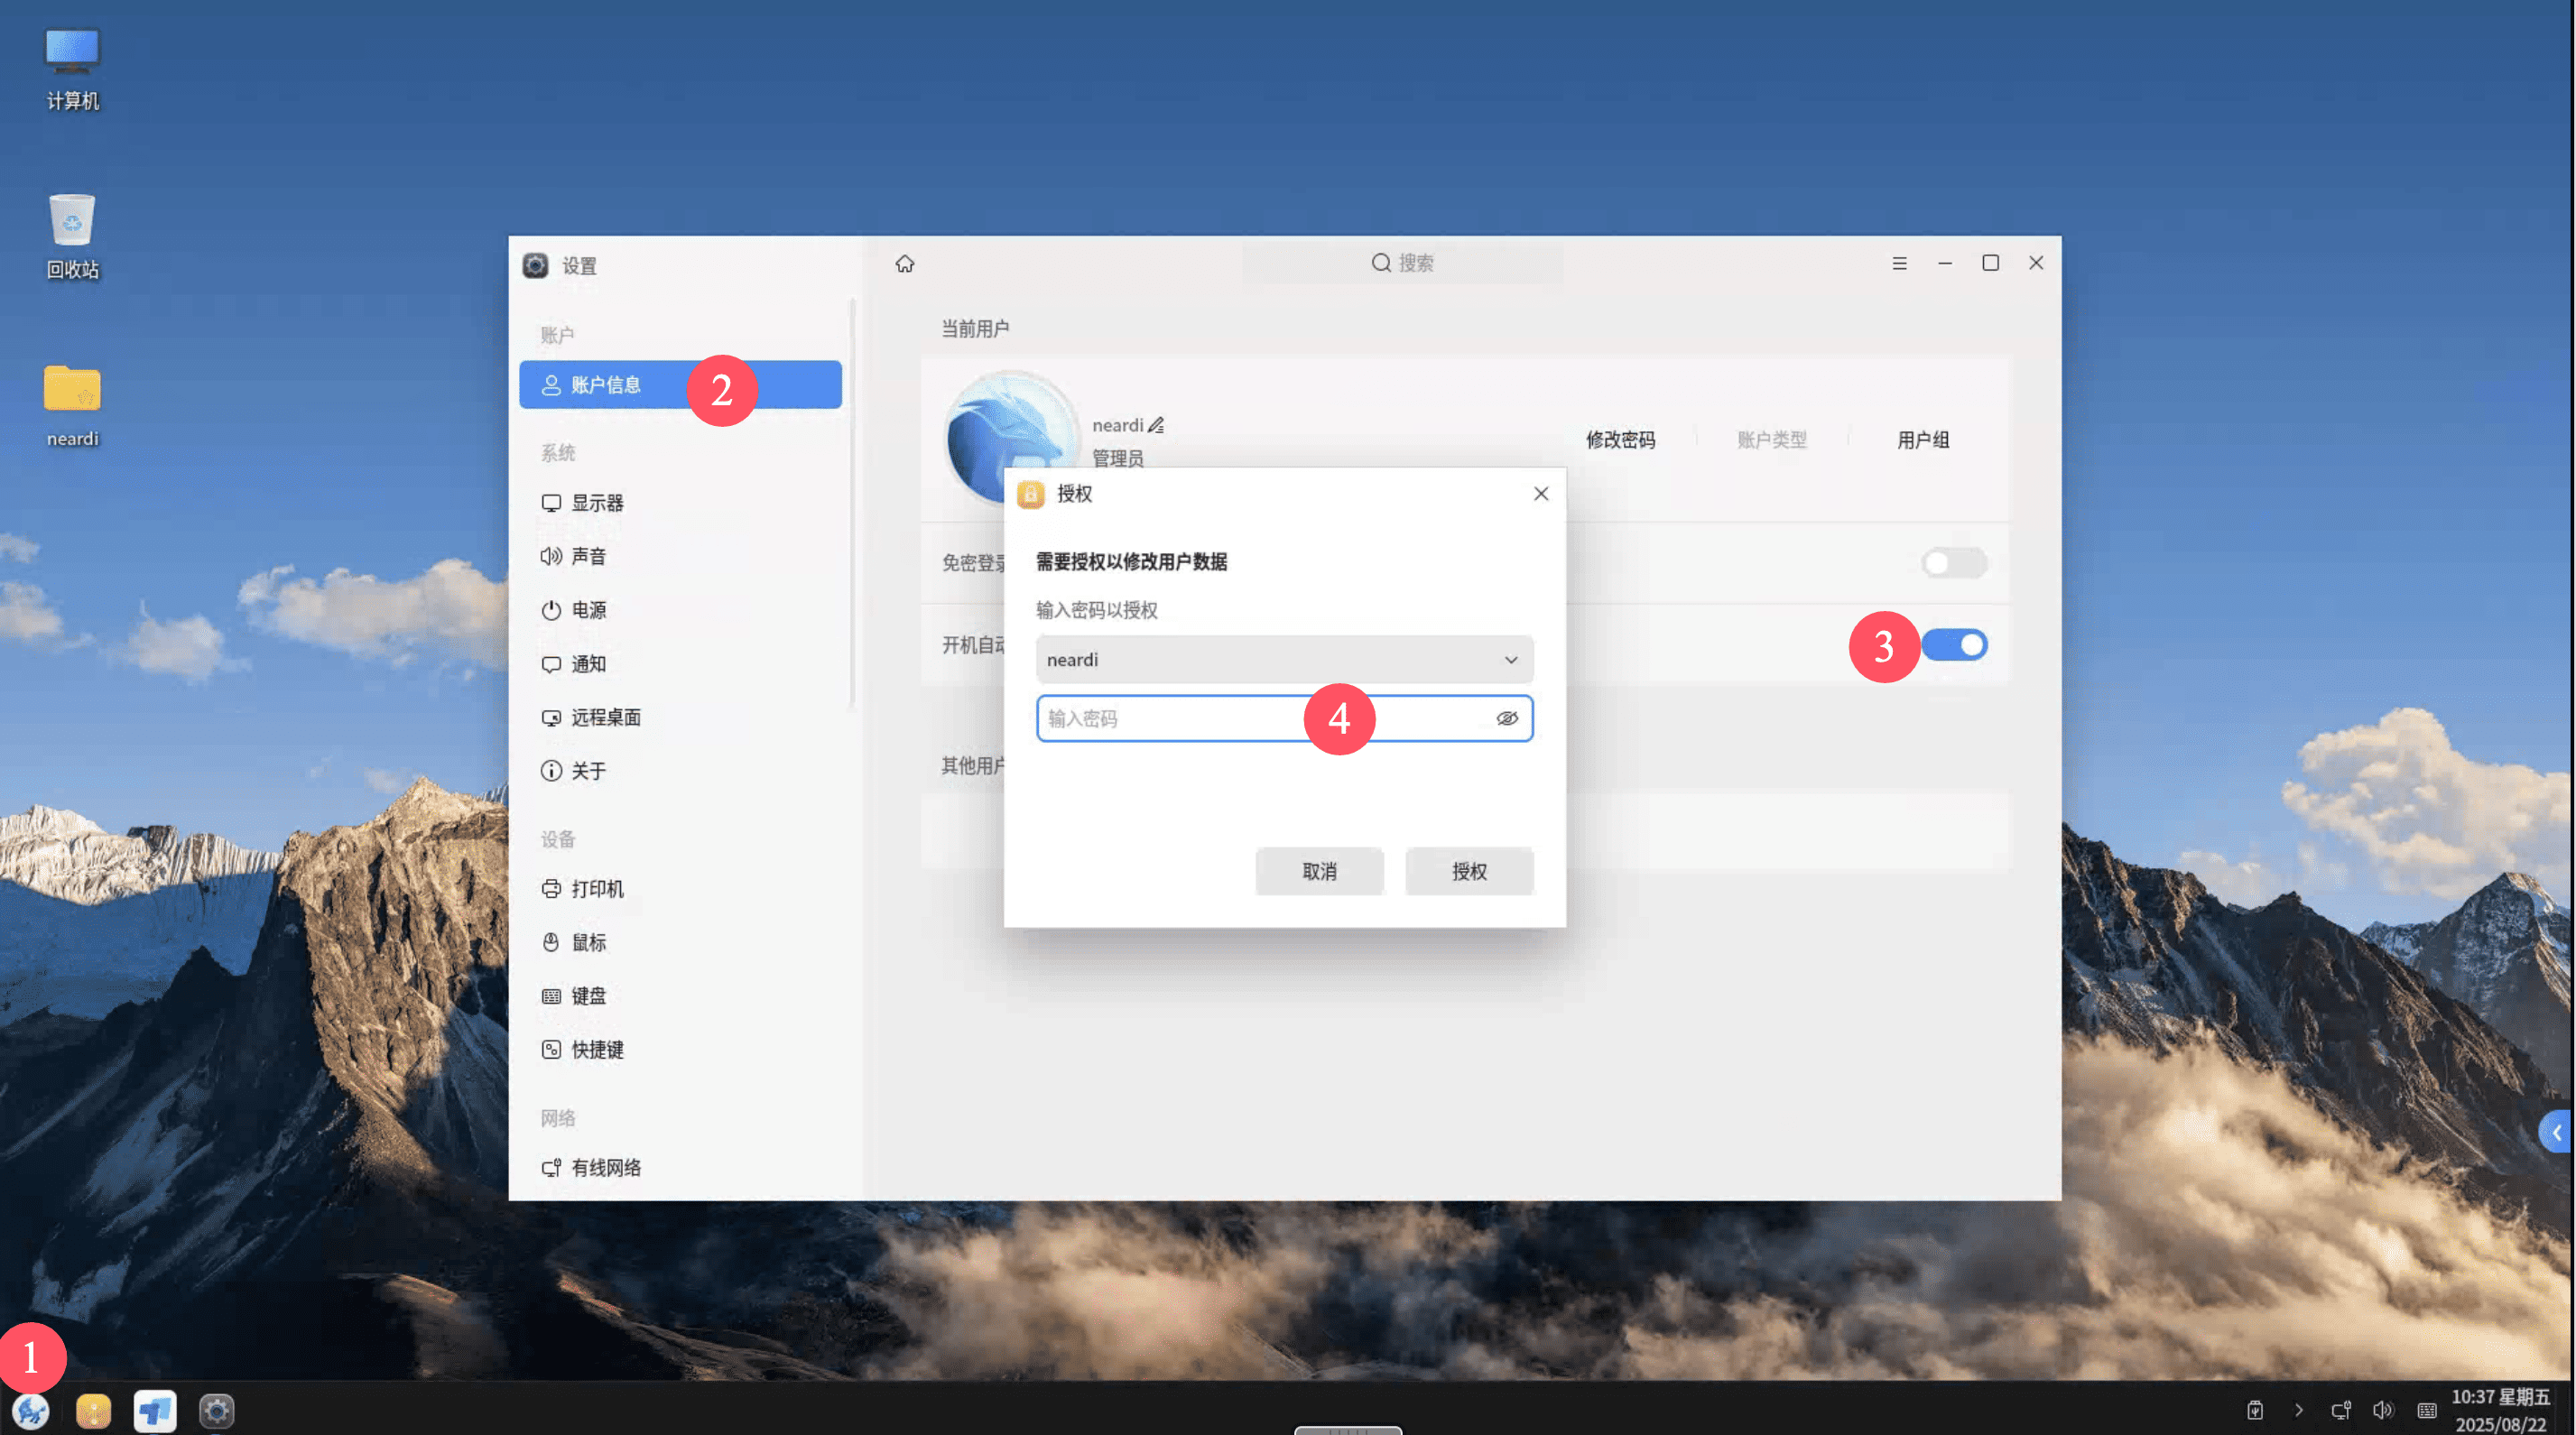
Task: Enable the 免密登录 switch
Action: [x=1953, y=563]
